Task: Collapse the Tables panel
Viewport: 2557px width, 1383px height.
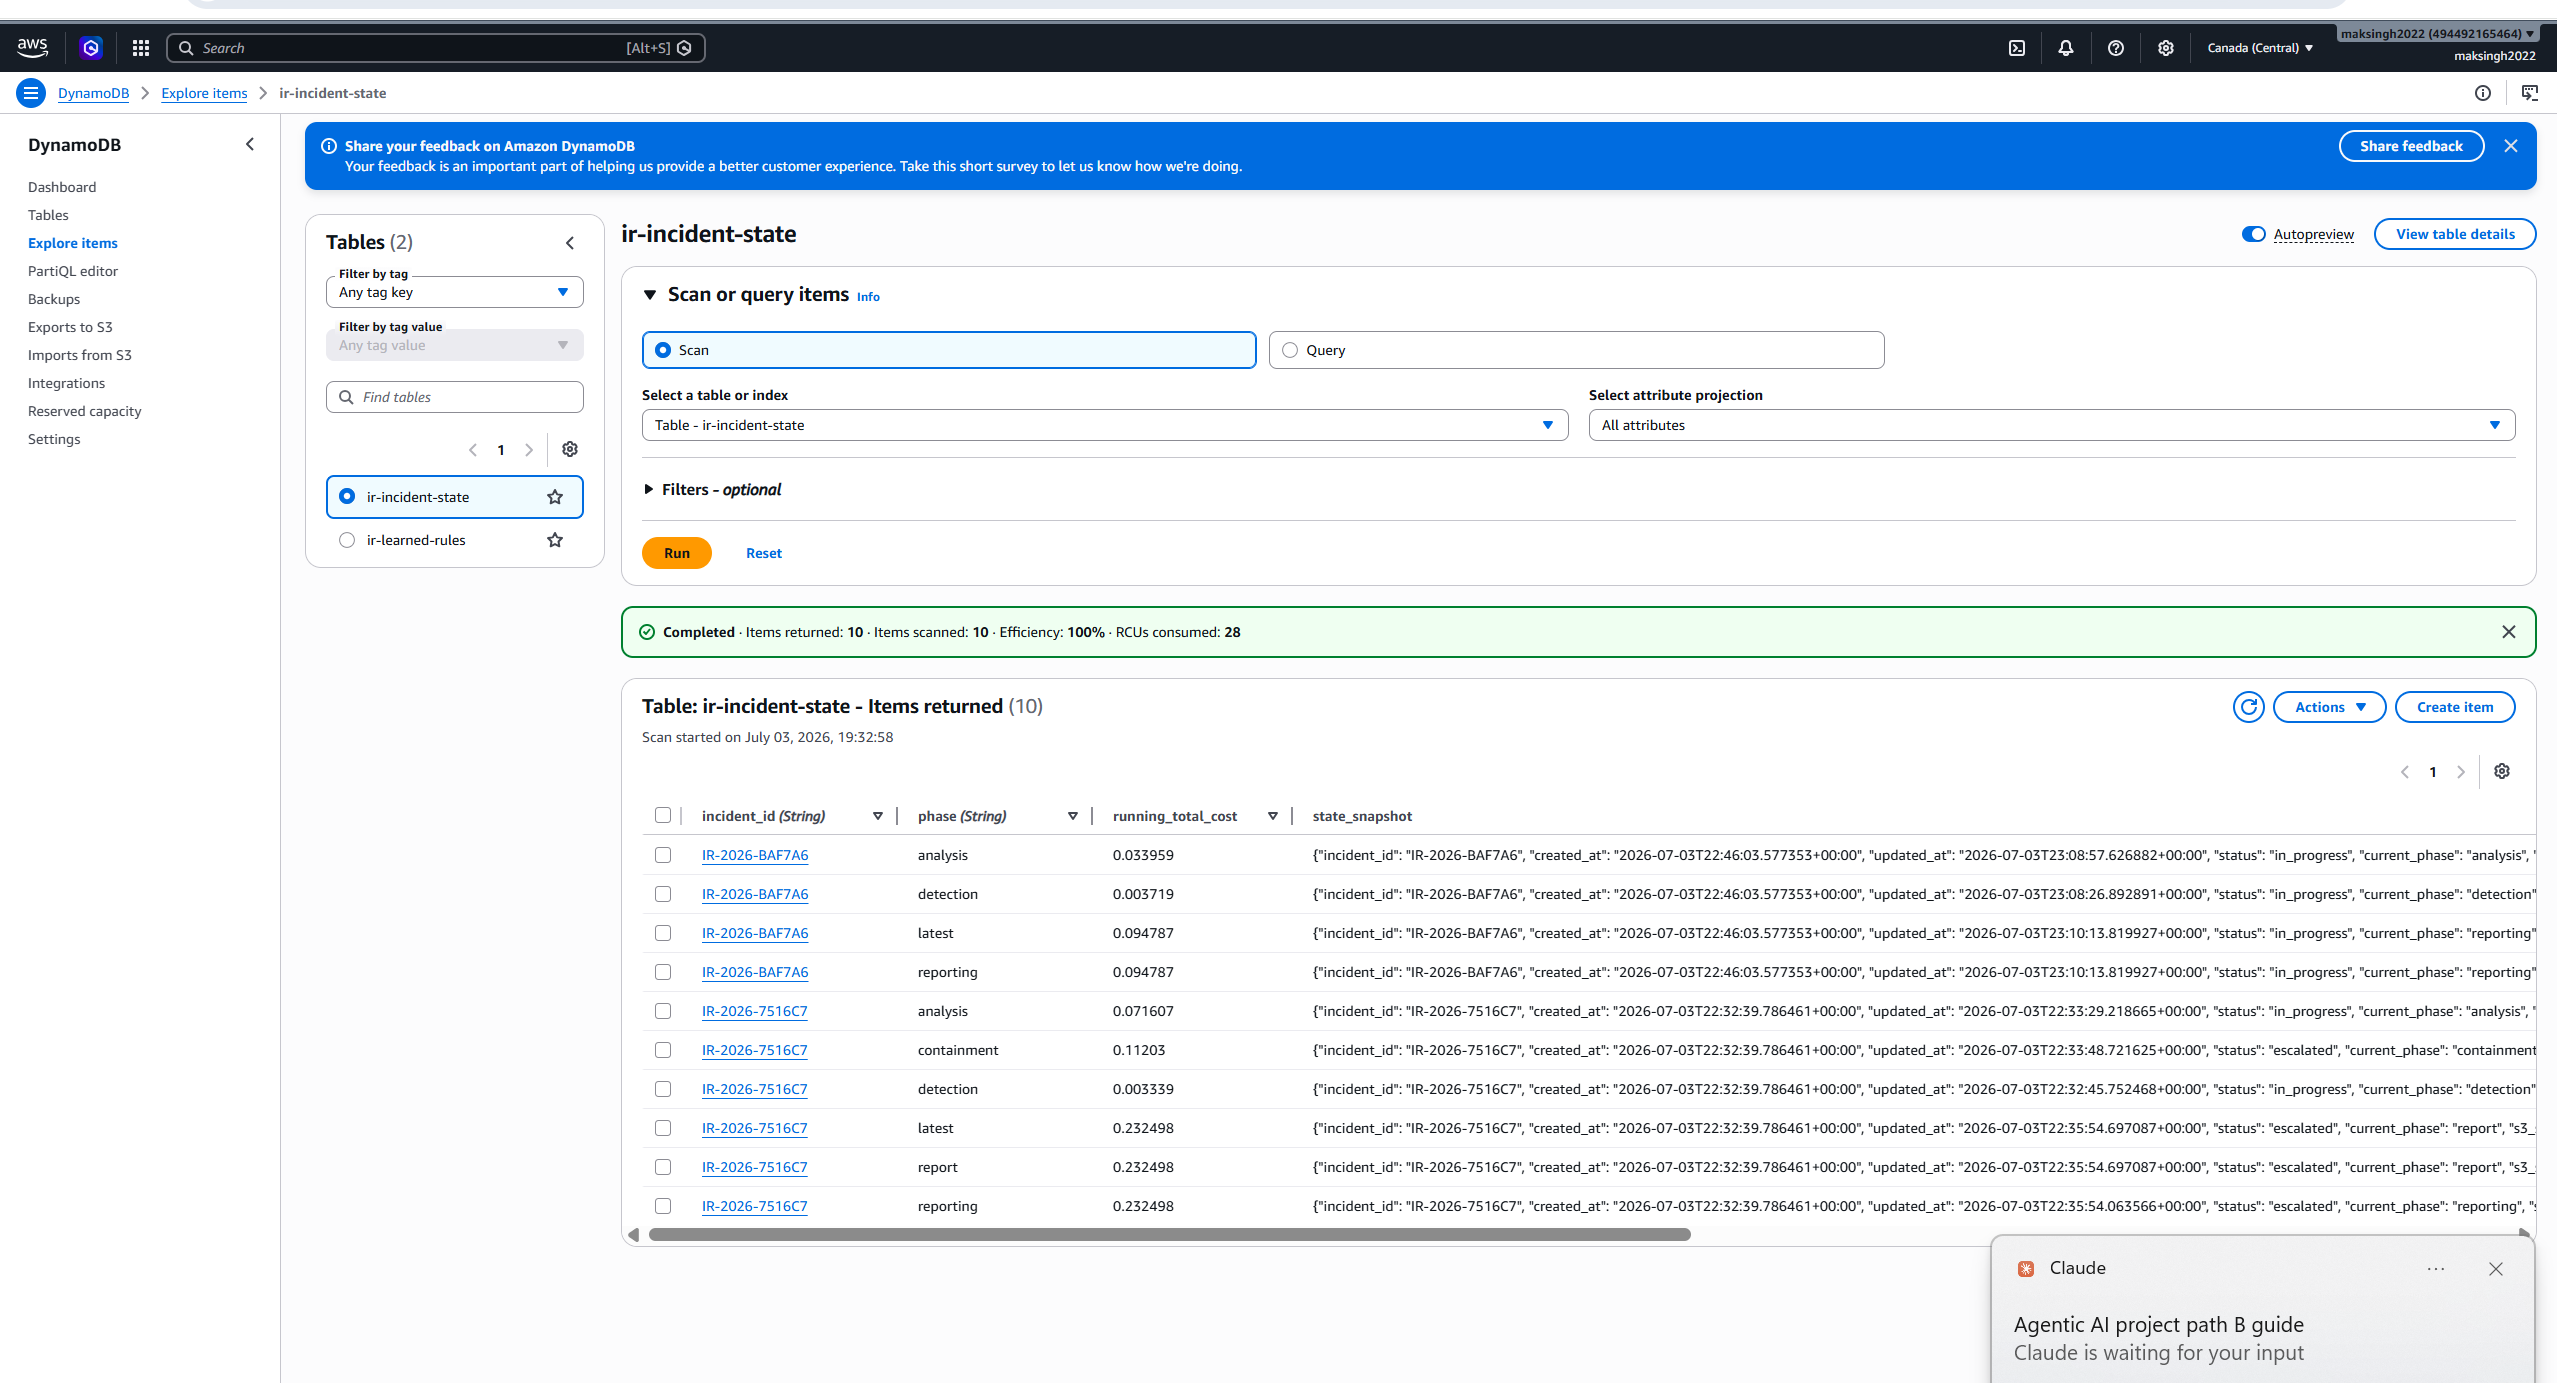Action: 570,242
